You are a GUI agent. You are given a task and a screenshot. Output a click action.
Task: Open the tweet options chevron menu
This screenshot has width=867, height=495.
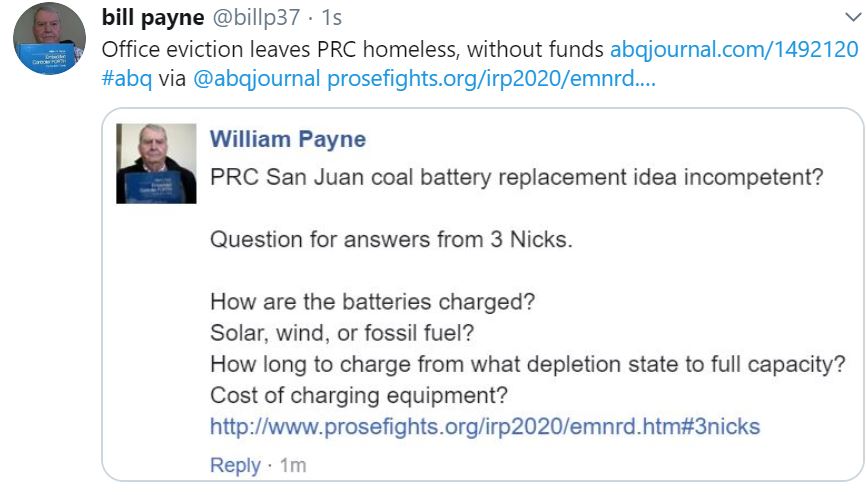click(x=853, y=17)
